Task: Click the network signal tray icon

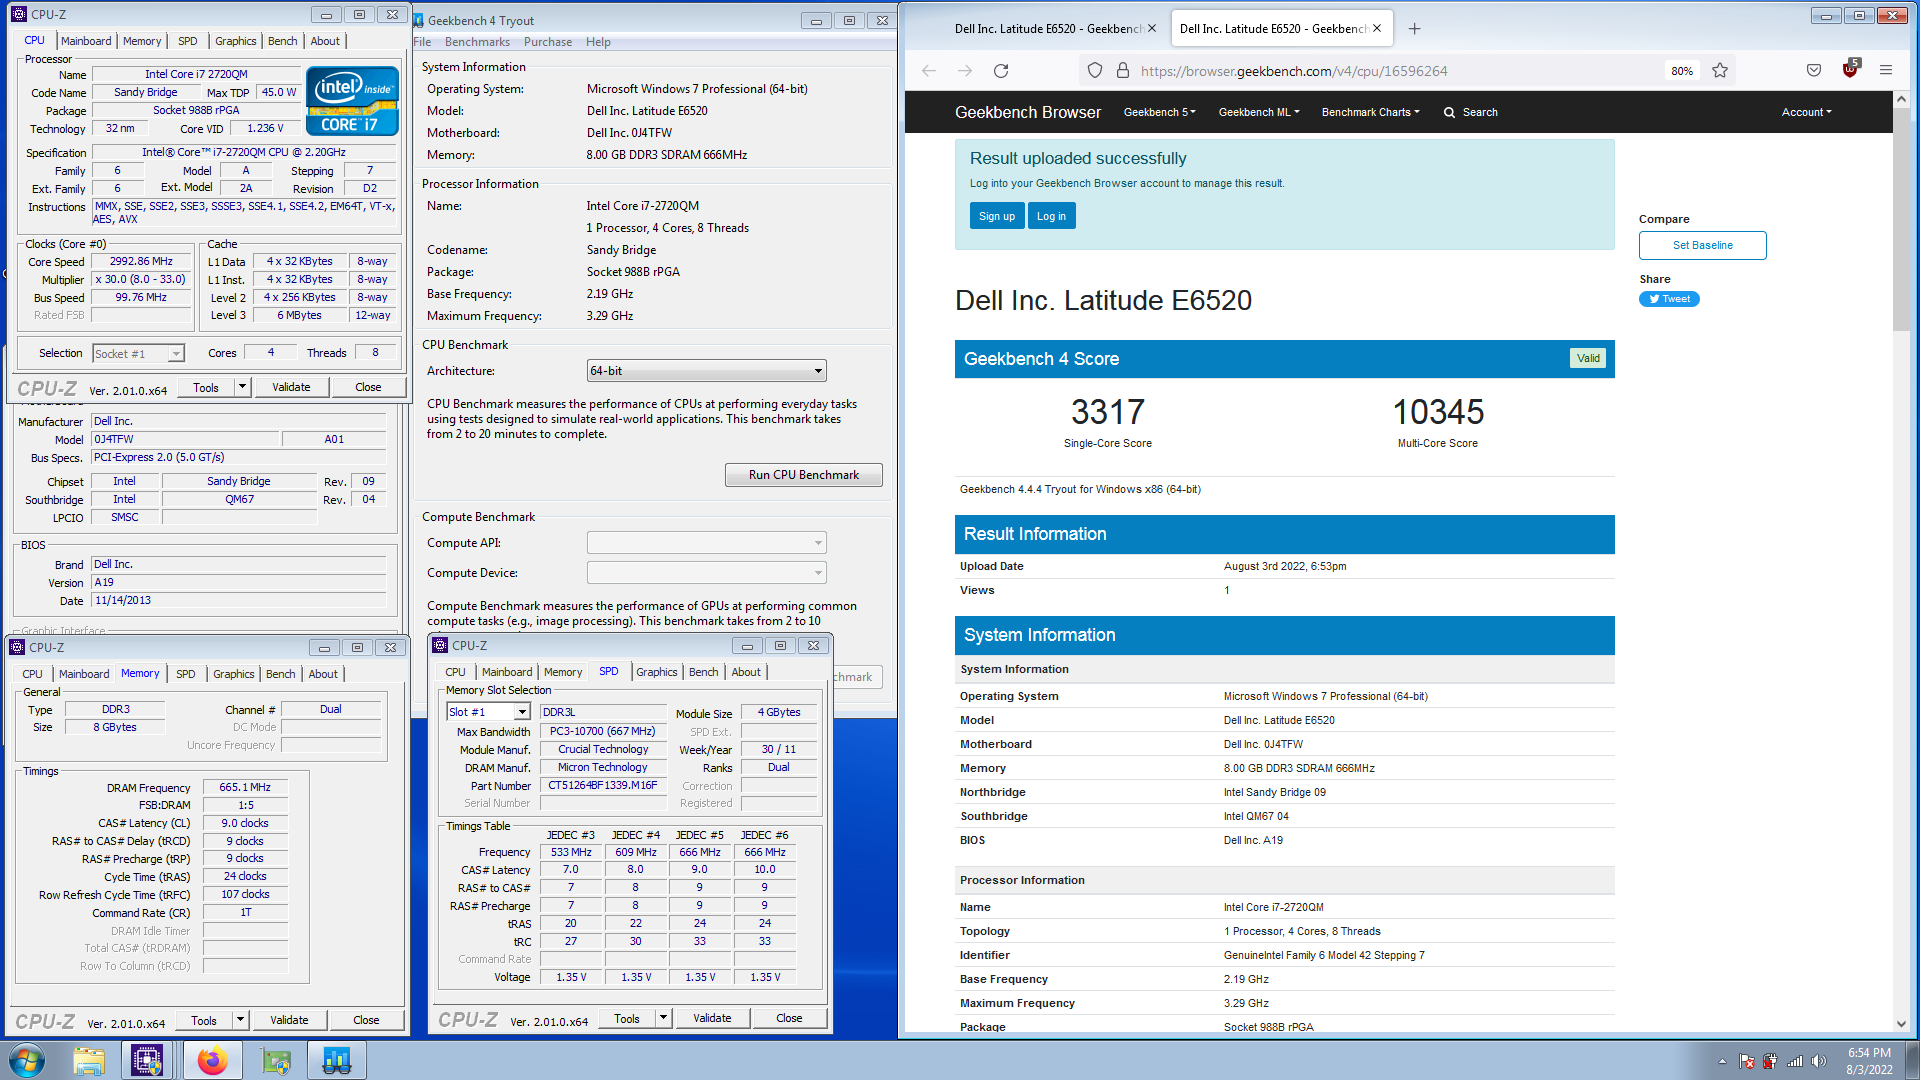Action: (x=1795, y=1062)
